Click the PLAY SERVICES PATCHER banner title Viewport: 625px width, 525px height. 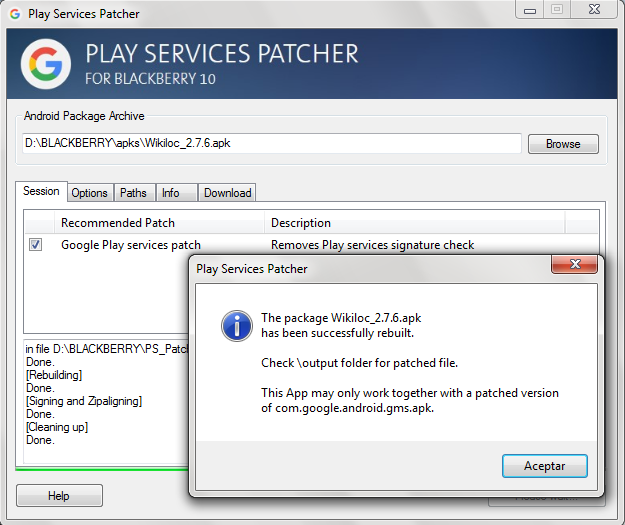pyautogui.click(x=222, y=54)
